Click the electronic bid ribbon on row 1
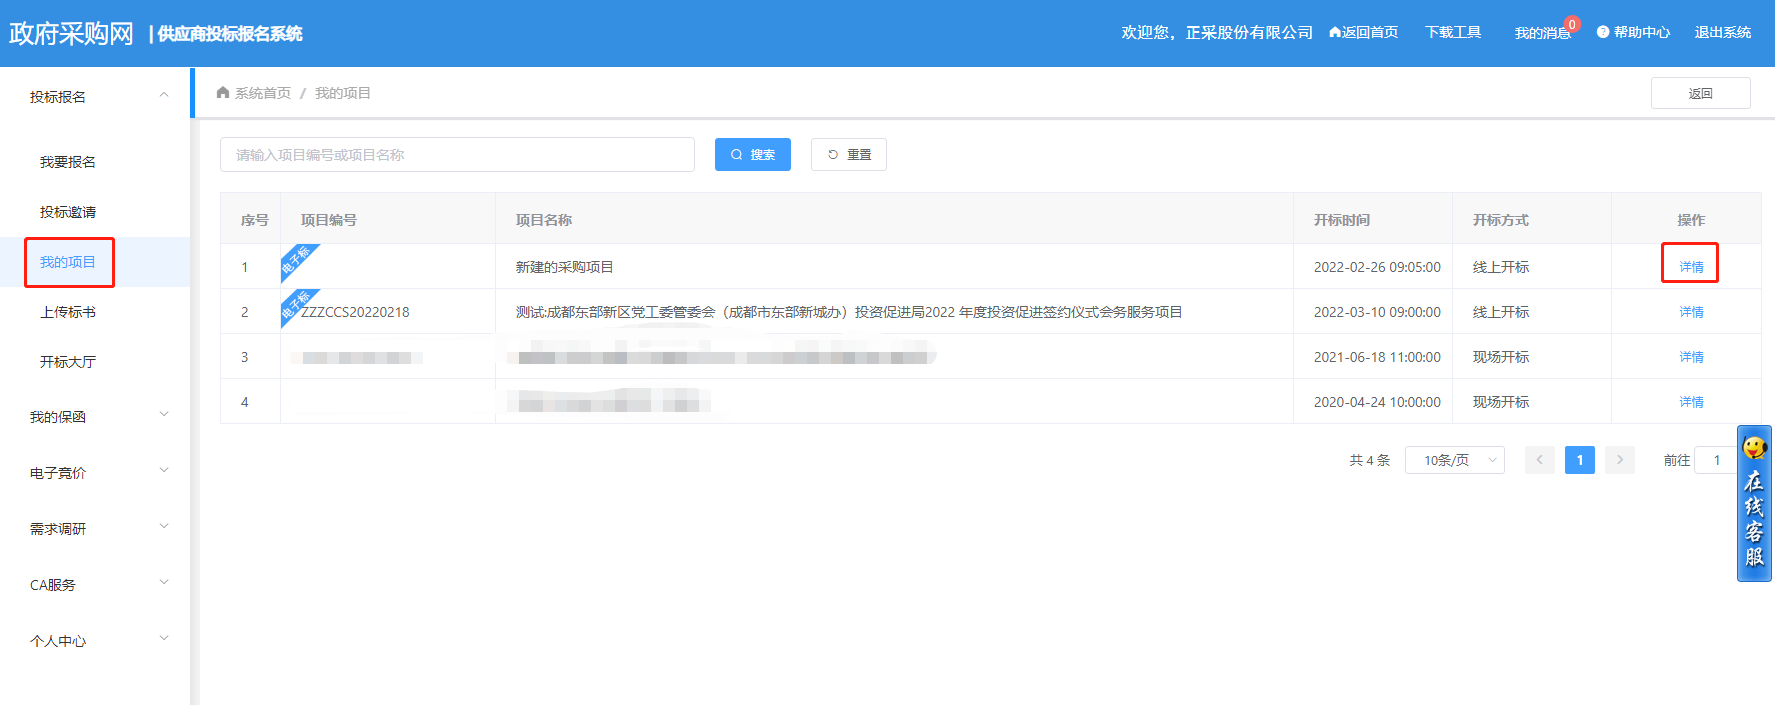The height and width of the screenshot is (705, 1775). click(x=296, y=260)
